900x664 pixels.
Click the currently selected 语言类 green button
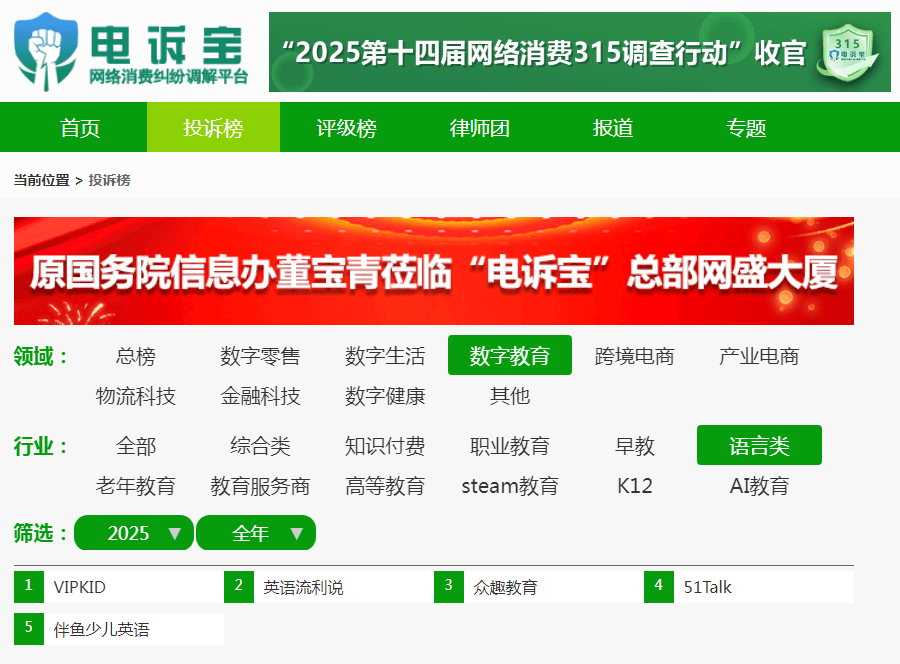pyautogui.click(x=758, y=446)
